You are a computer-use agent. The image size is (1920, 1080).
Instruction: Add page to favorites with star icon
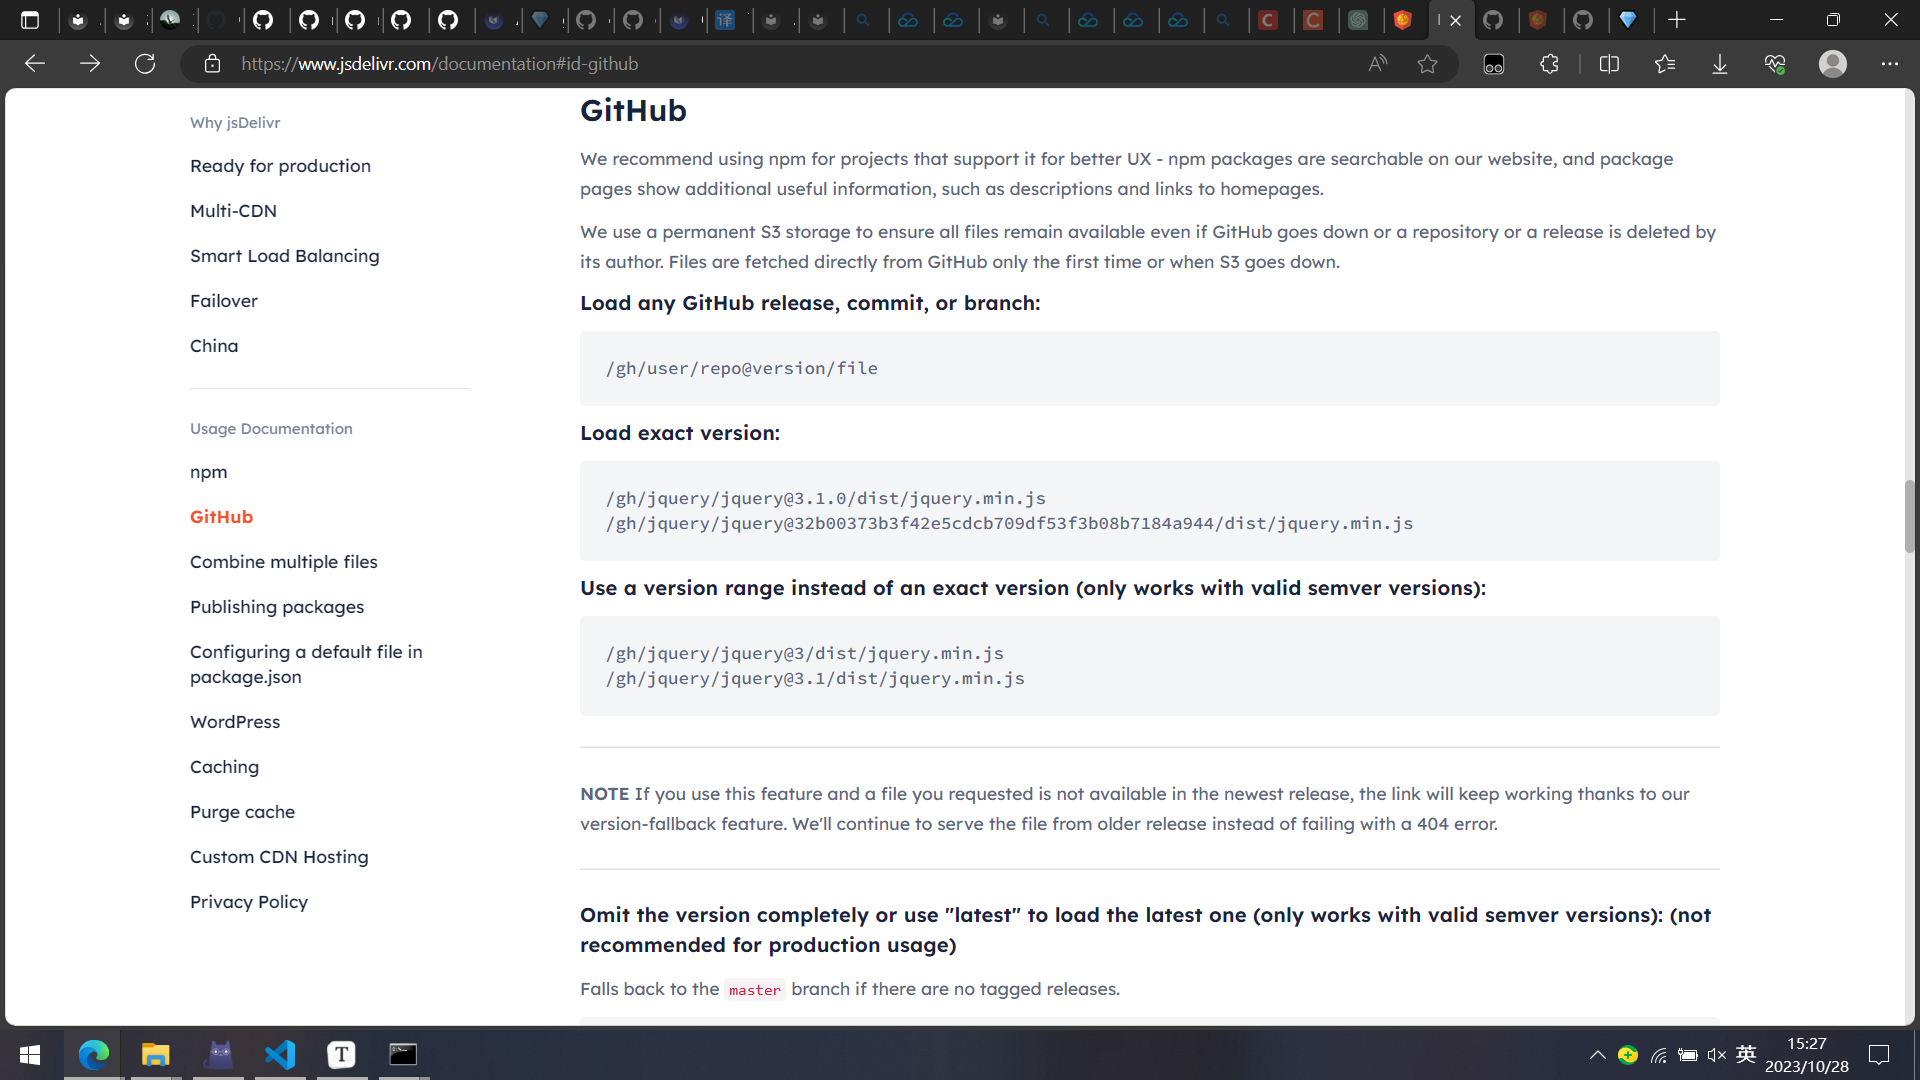pyautogui.click(x=1427, y=64)
